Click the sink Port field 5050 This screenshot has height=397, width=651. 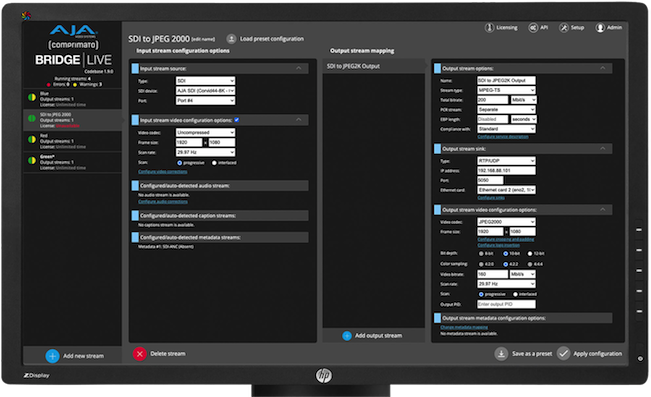(x=490, y=180)
